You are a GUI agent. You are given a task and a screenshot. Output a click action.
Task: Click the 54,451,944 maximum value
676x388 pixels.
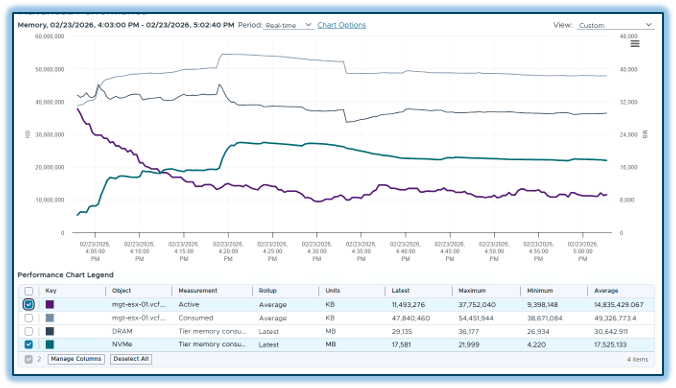[x=476, y=318]
